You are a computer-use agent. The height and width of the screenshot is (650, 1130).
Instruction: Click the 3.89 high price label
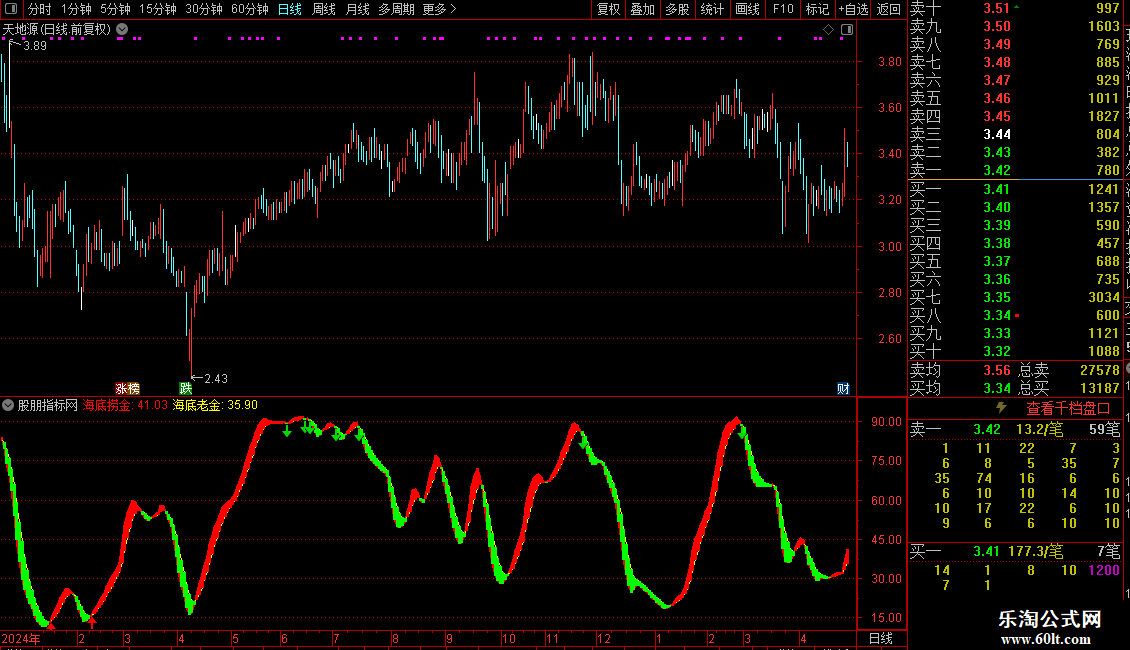pyautogui.click(x=35, y=45)
